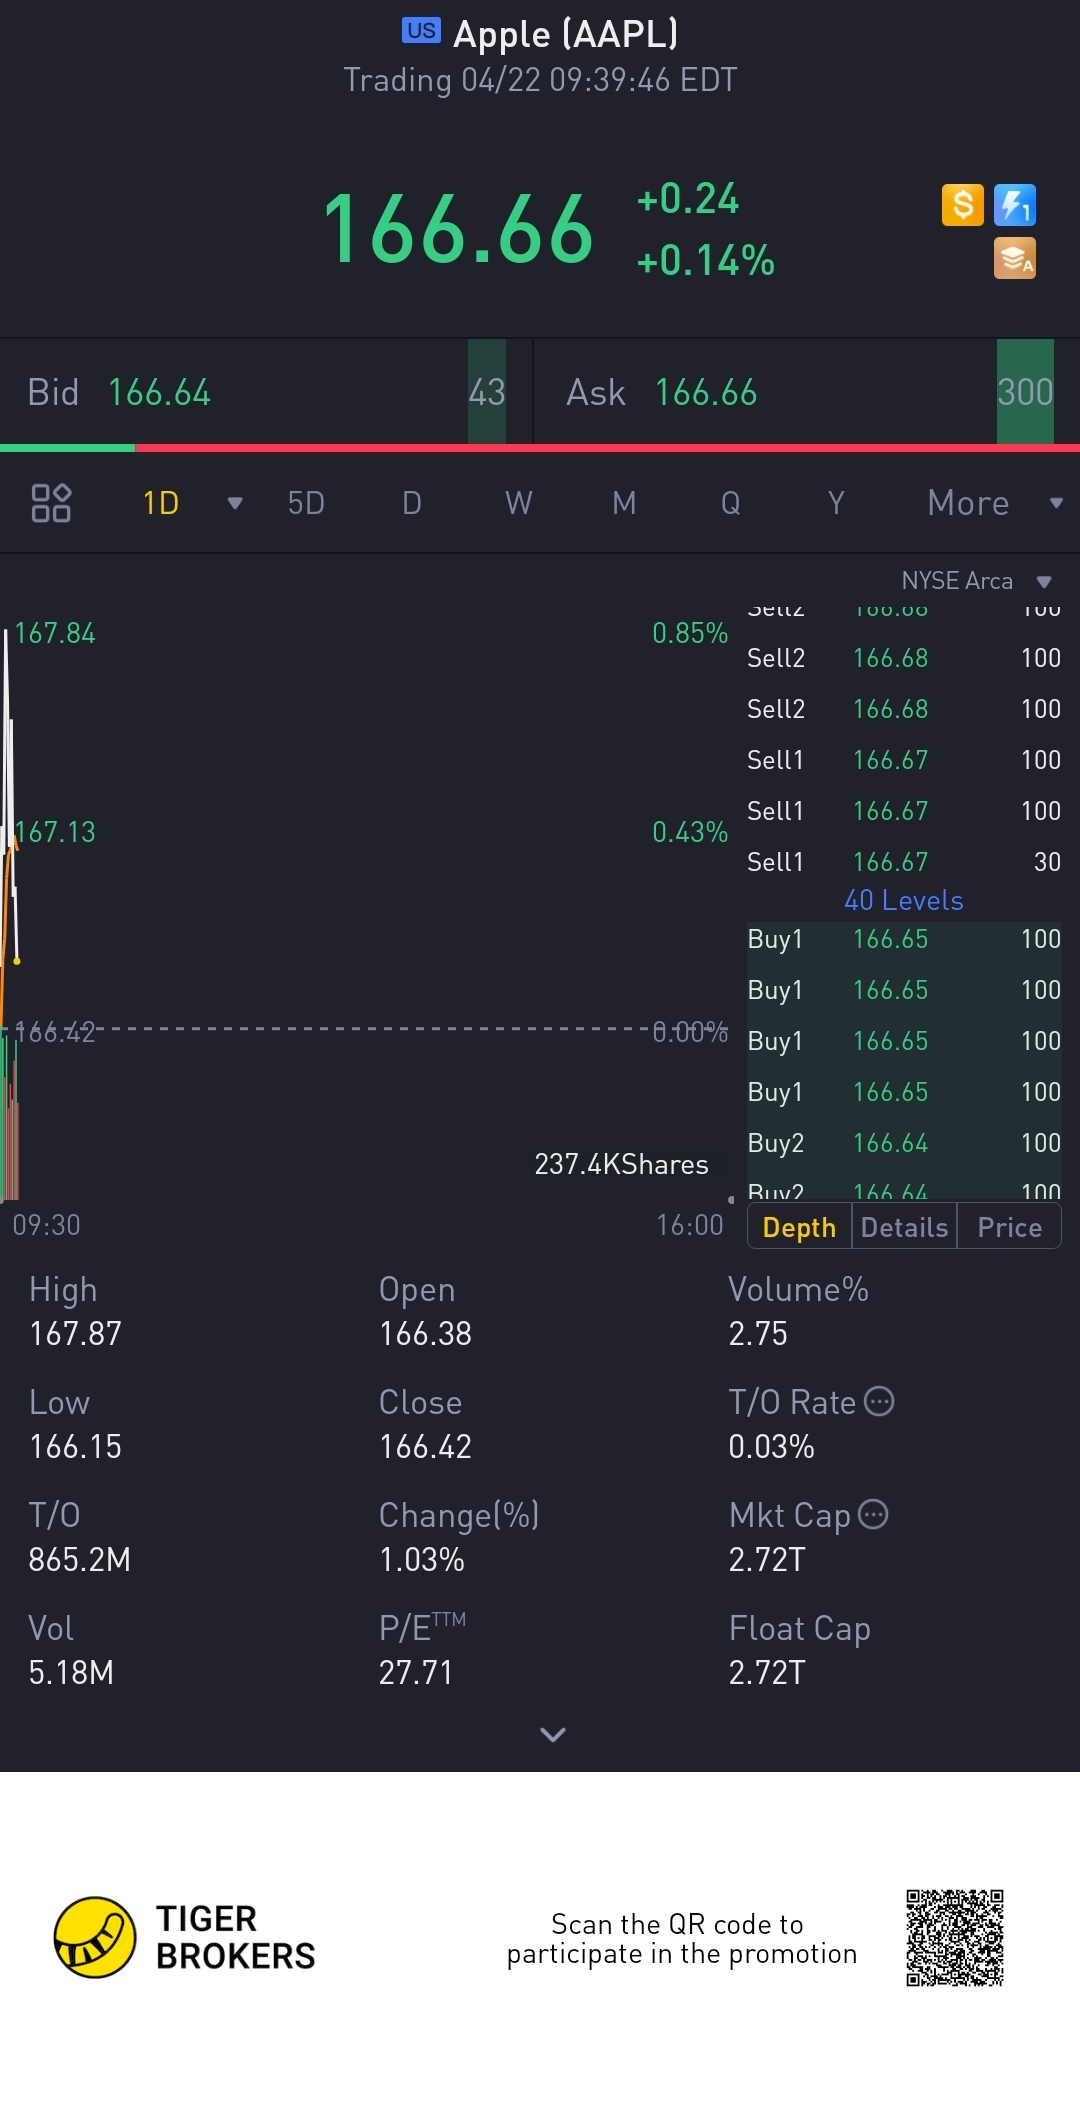Expand more stats with the down chevron
1080x2104 pixels.
553,1734
